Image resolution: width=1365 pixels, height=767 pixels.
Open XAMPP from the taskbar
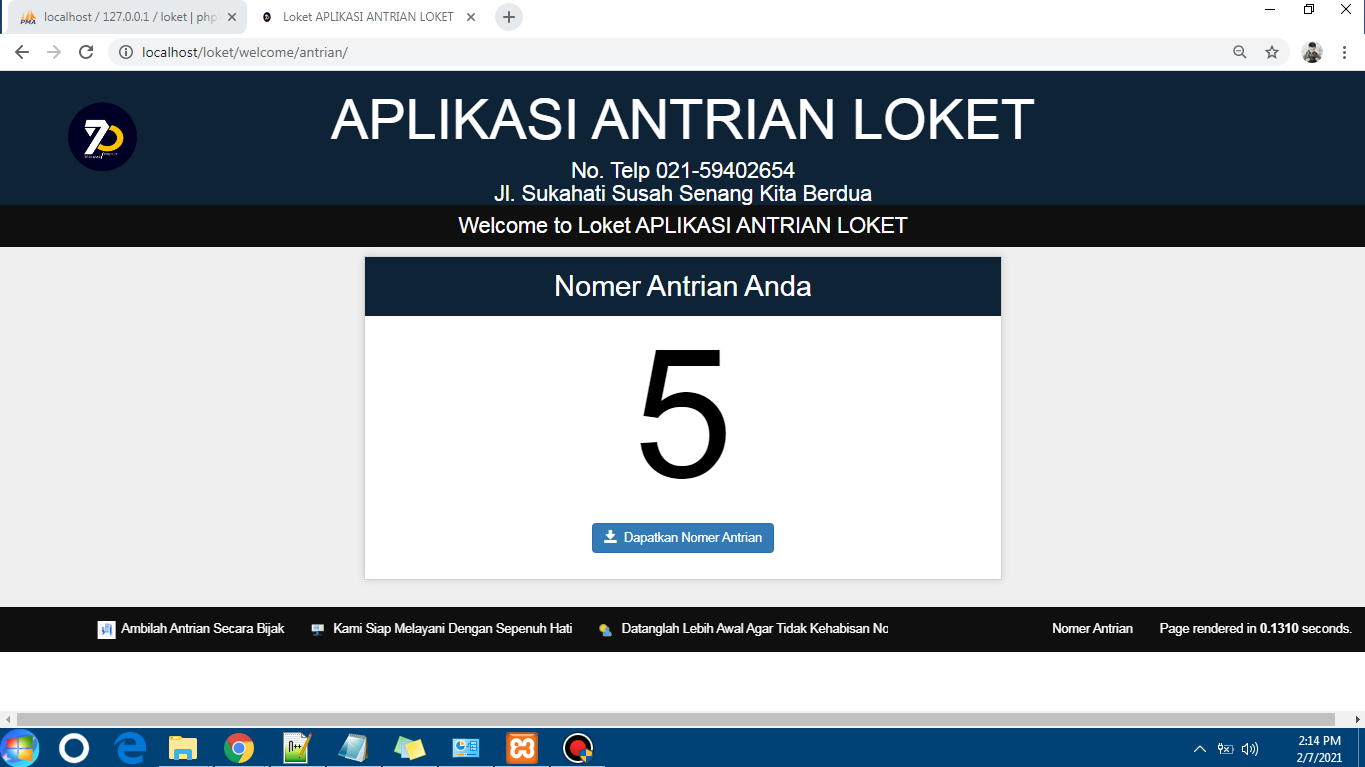click(x=522, y=747)
